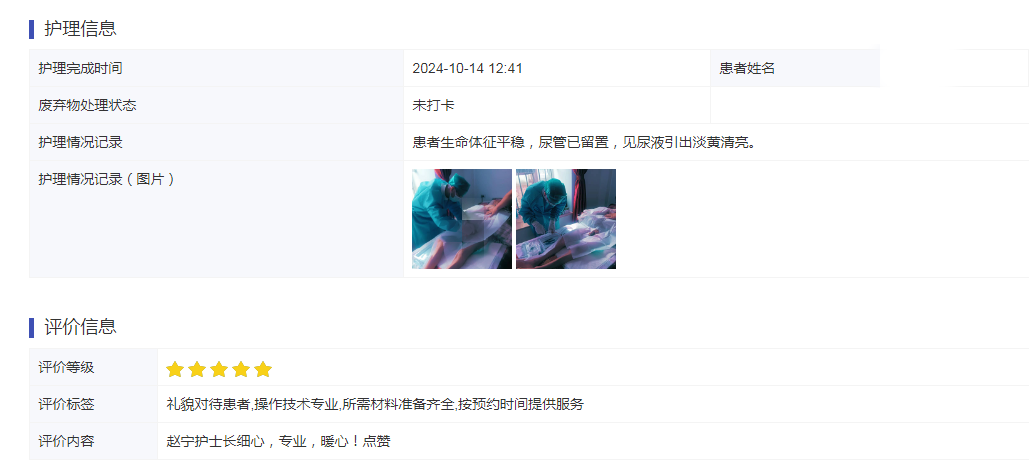
Task: Click the first yellow rating star
Action: 175,369
